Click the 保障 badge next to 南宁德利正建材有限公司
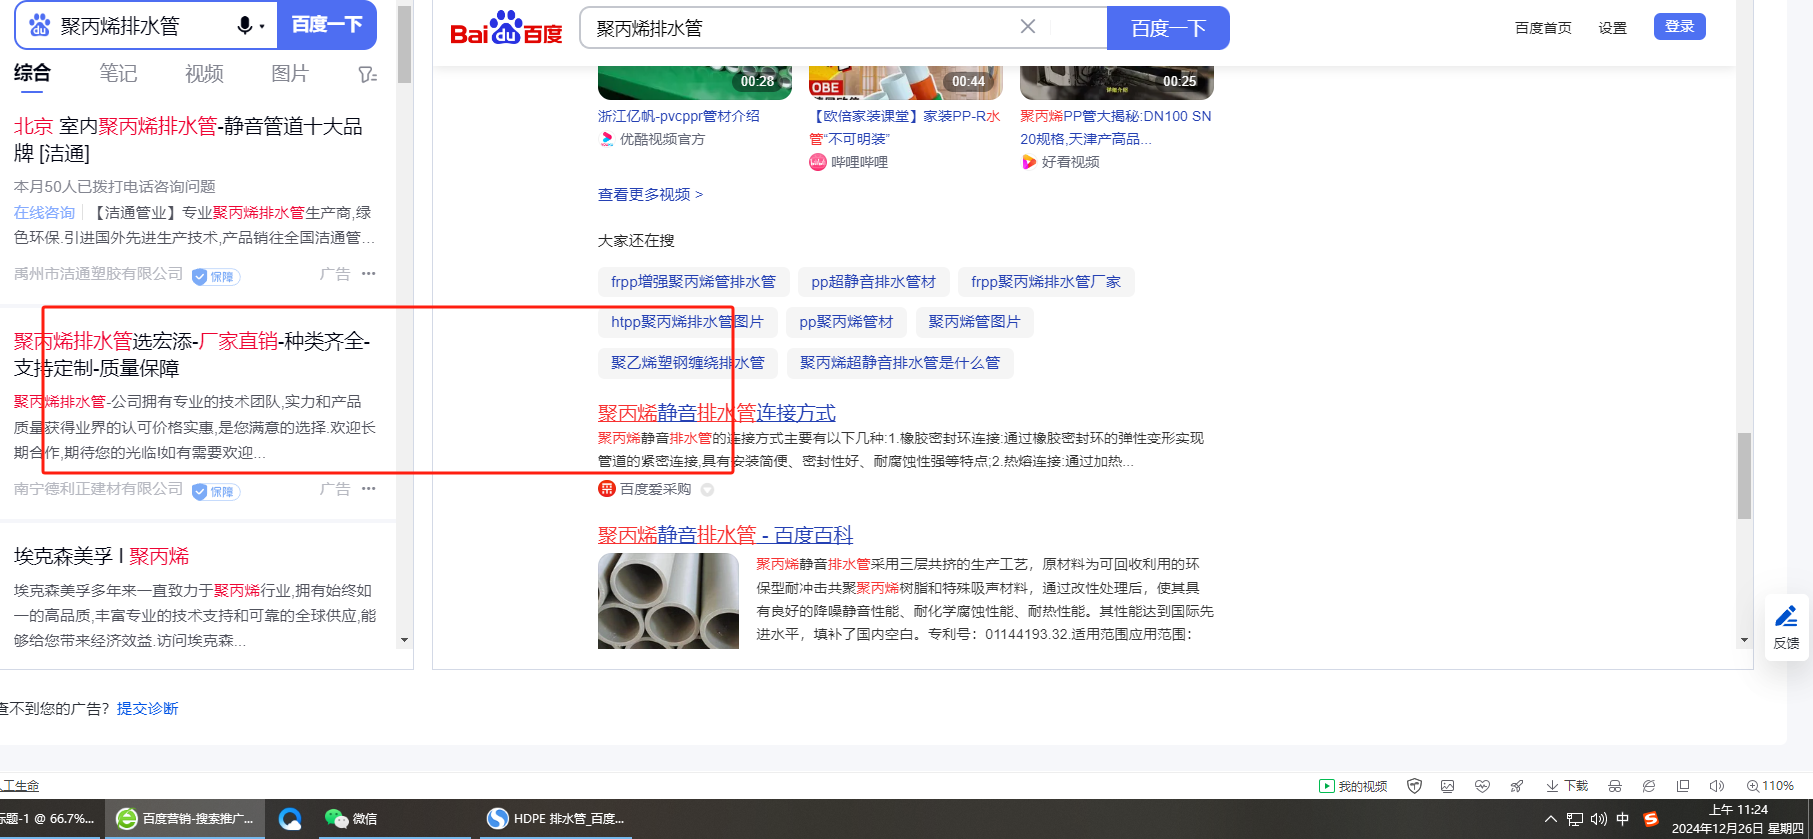1813x839 pixels. [x=216, y=491]
